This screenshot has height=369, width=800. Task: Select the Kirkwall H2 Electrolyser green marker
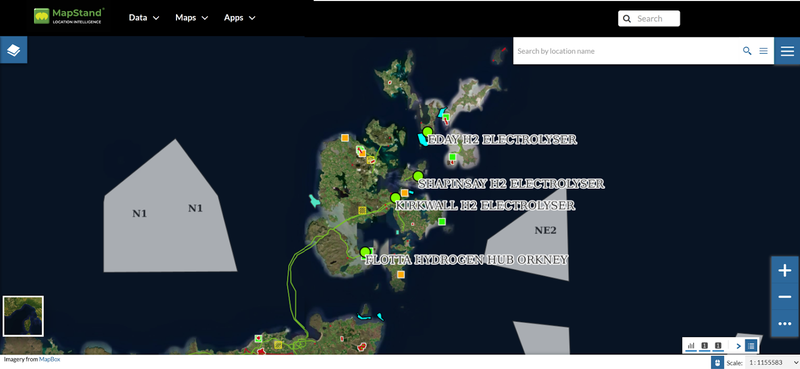point(395,198)
